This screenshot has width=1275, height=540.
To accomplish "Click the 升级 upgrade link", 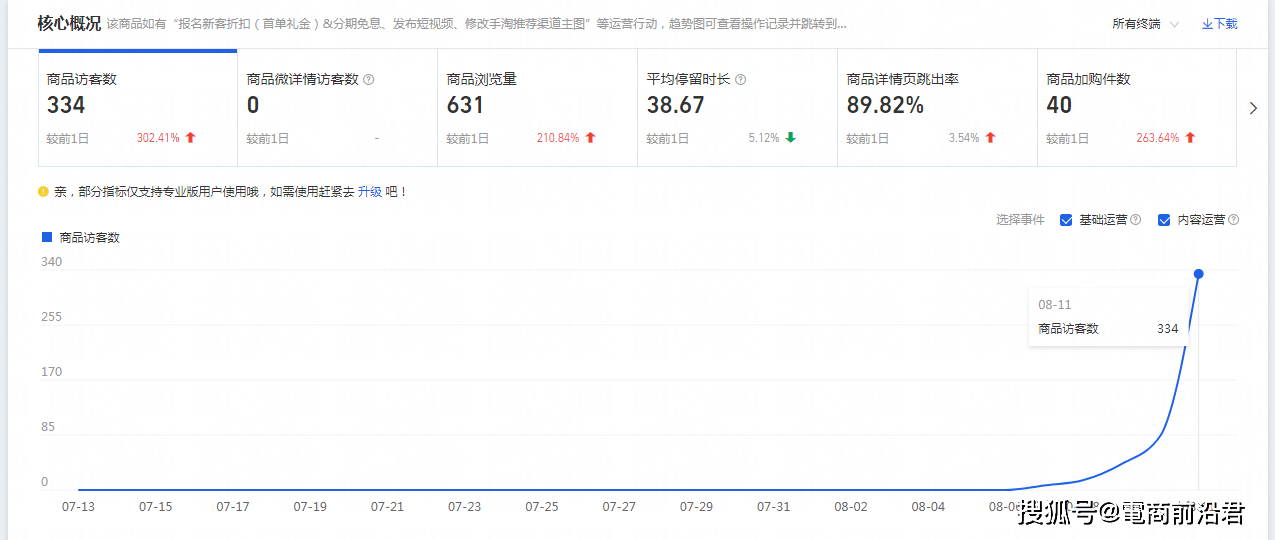I will (370, 191).
